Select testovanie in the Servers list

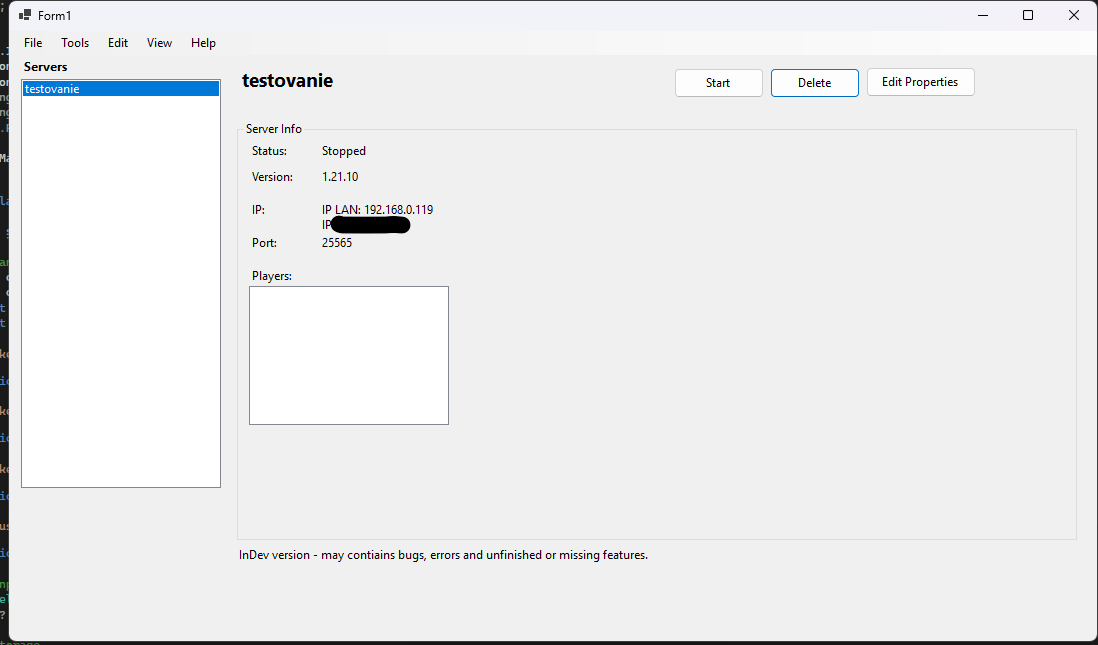coord(120,89)
